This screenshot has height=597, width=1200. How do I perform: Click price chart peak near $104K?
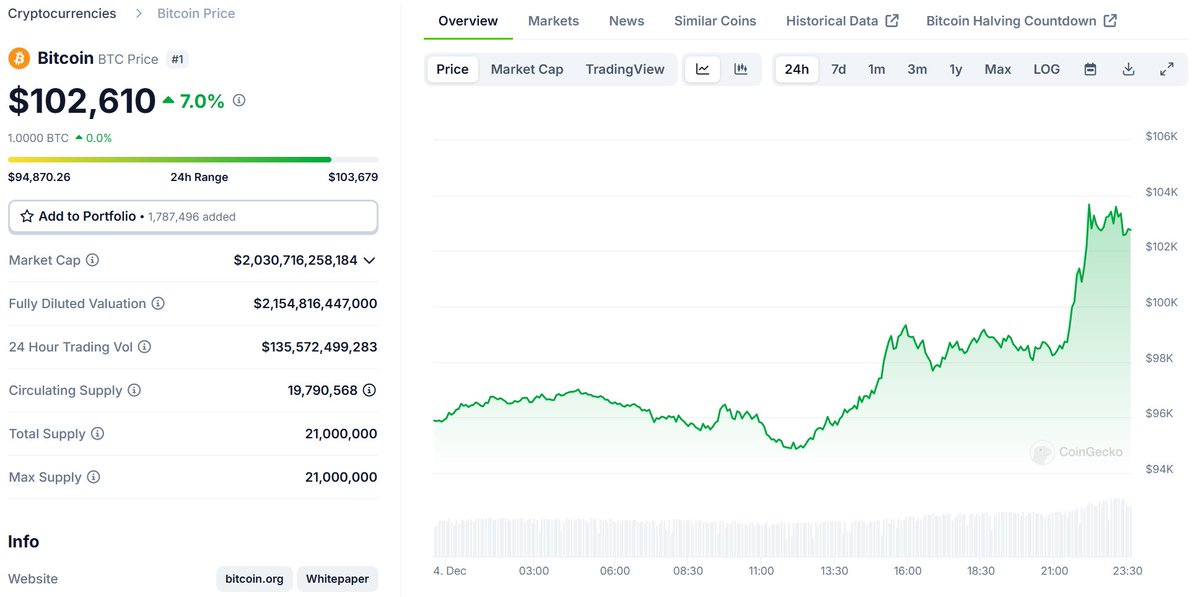(x=1089, y=205)
